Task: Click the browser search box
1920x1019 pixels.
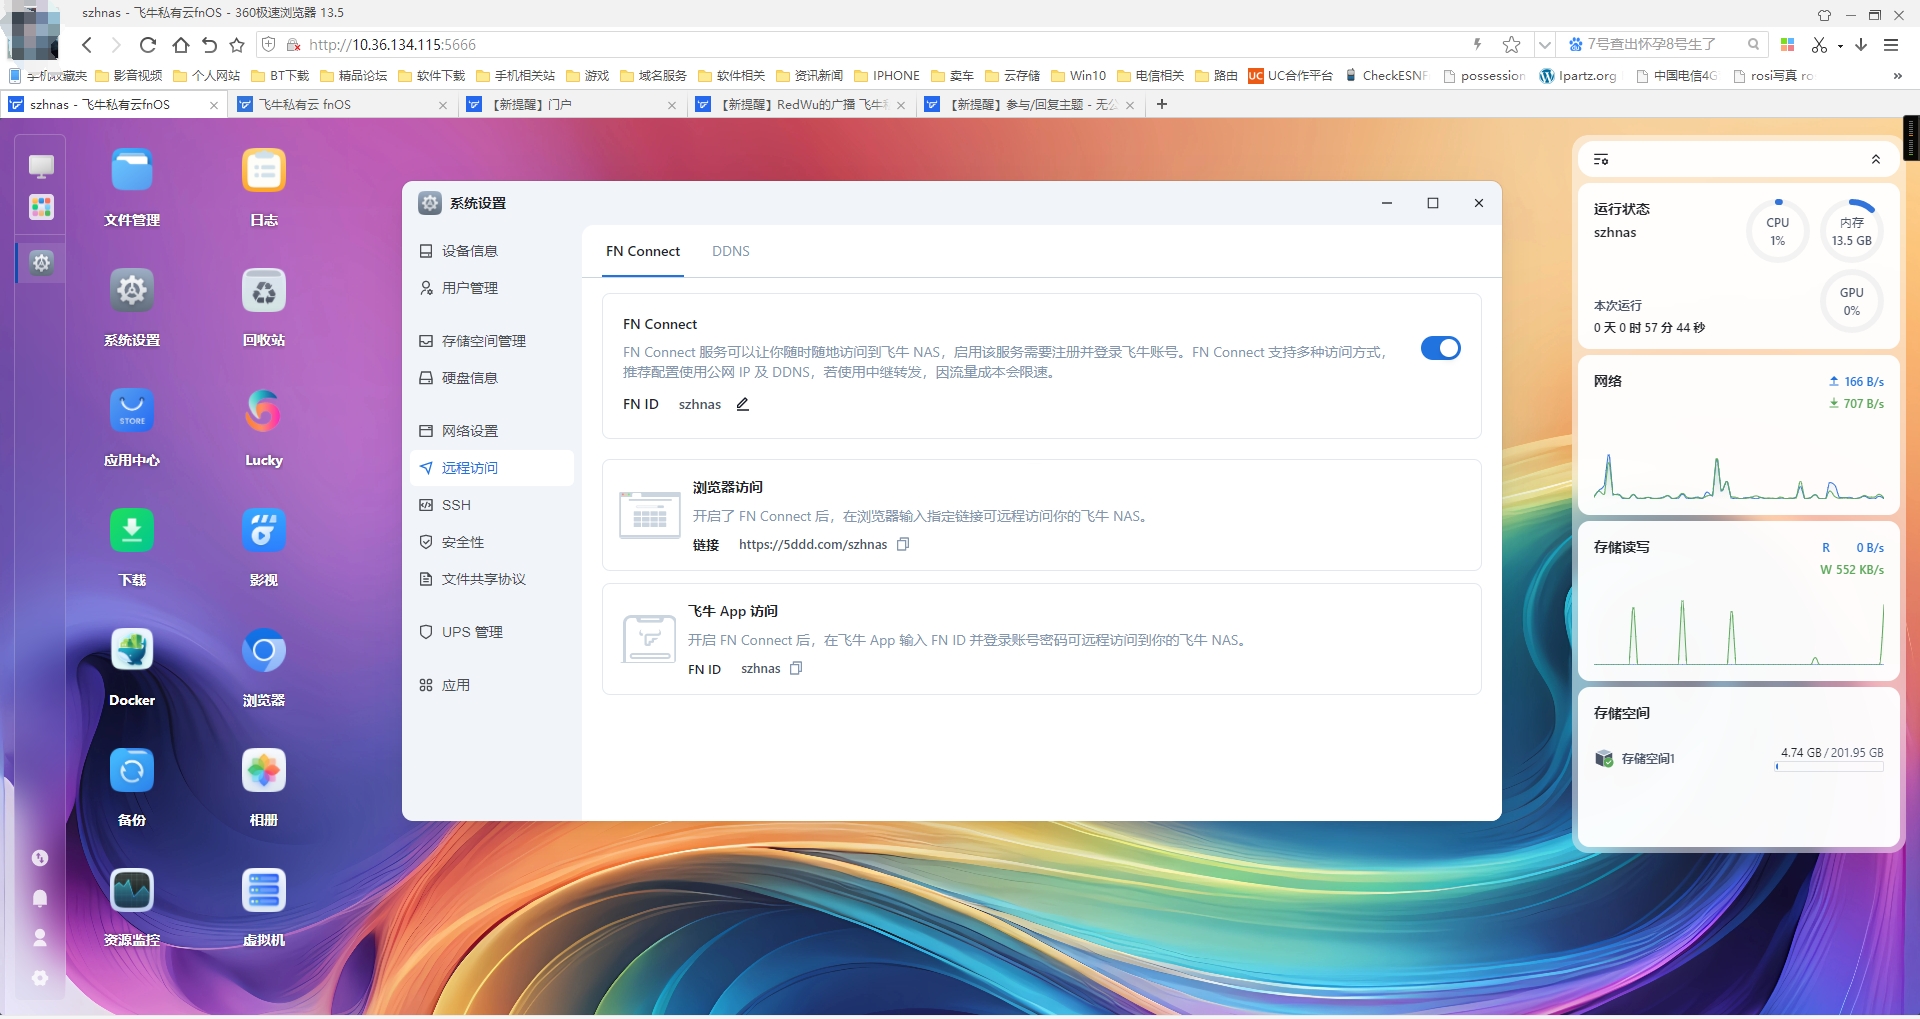Action: click(x=1663, y=44)
